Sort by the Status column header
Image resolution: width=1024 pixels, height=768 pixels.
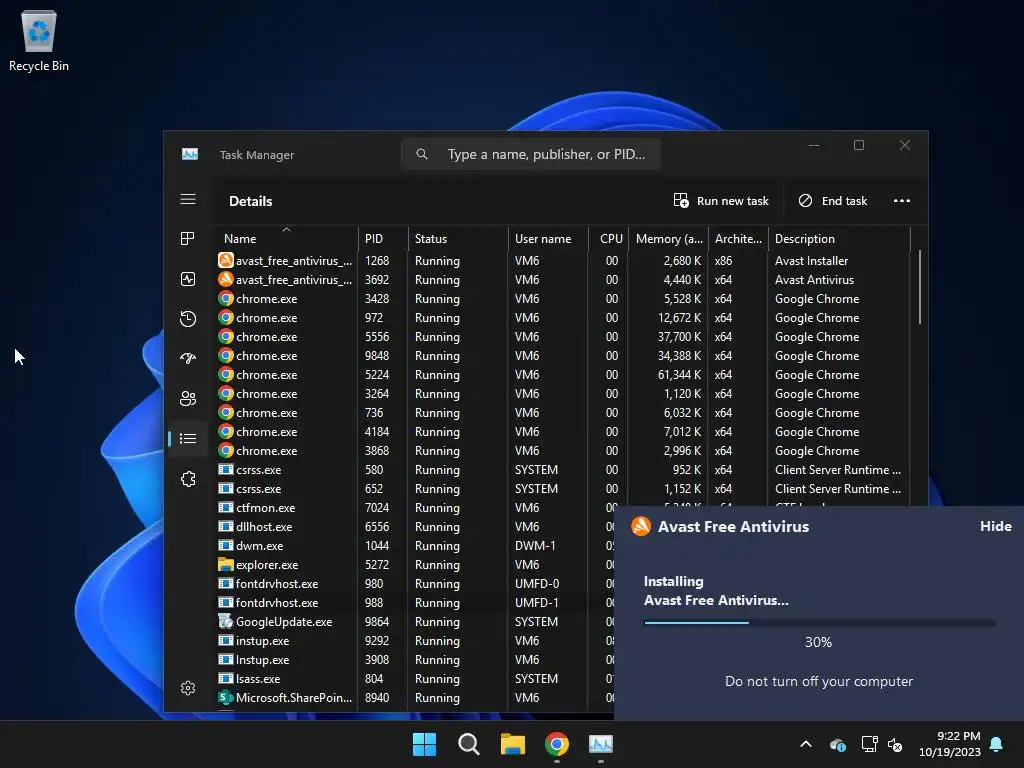tap(458, 239)
